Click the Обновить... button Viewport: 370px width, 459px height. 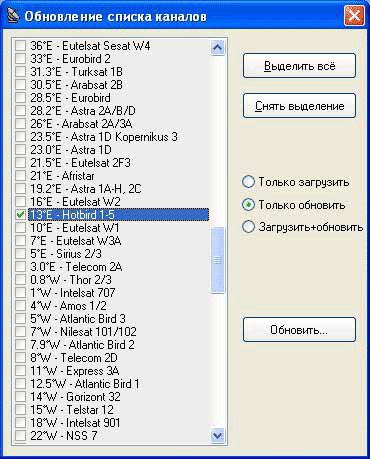click(299, 330)
